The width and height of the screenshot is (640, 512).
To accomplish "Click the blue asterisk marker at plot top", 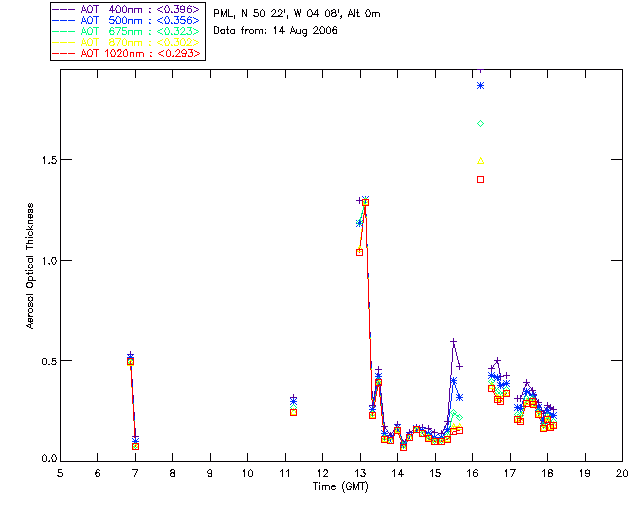I will pos(481,86).
